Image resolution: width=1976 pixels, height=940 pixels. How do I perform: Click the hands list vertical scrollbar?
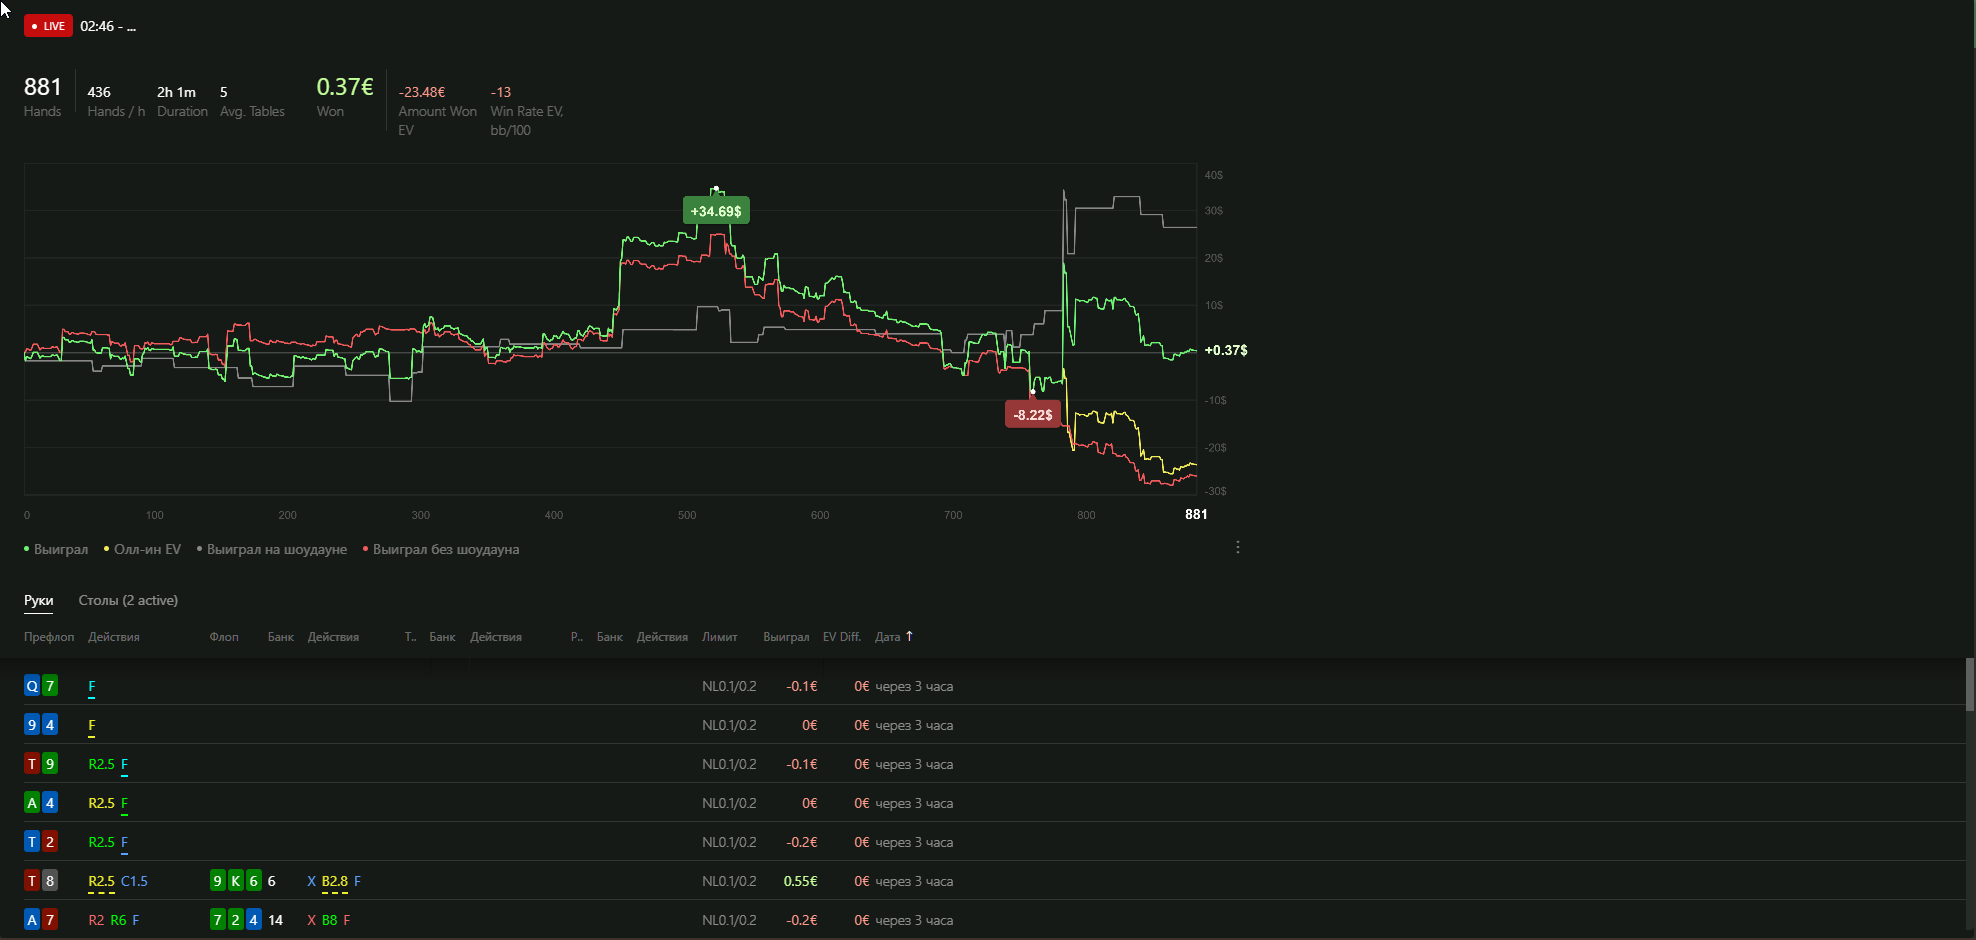pyautogui.click(x=1970, y=684)
